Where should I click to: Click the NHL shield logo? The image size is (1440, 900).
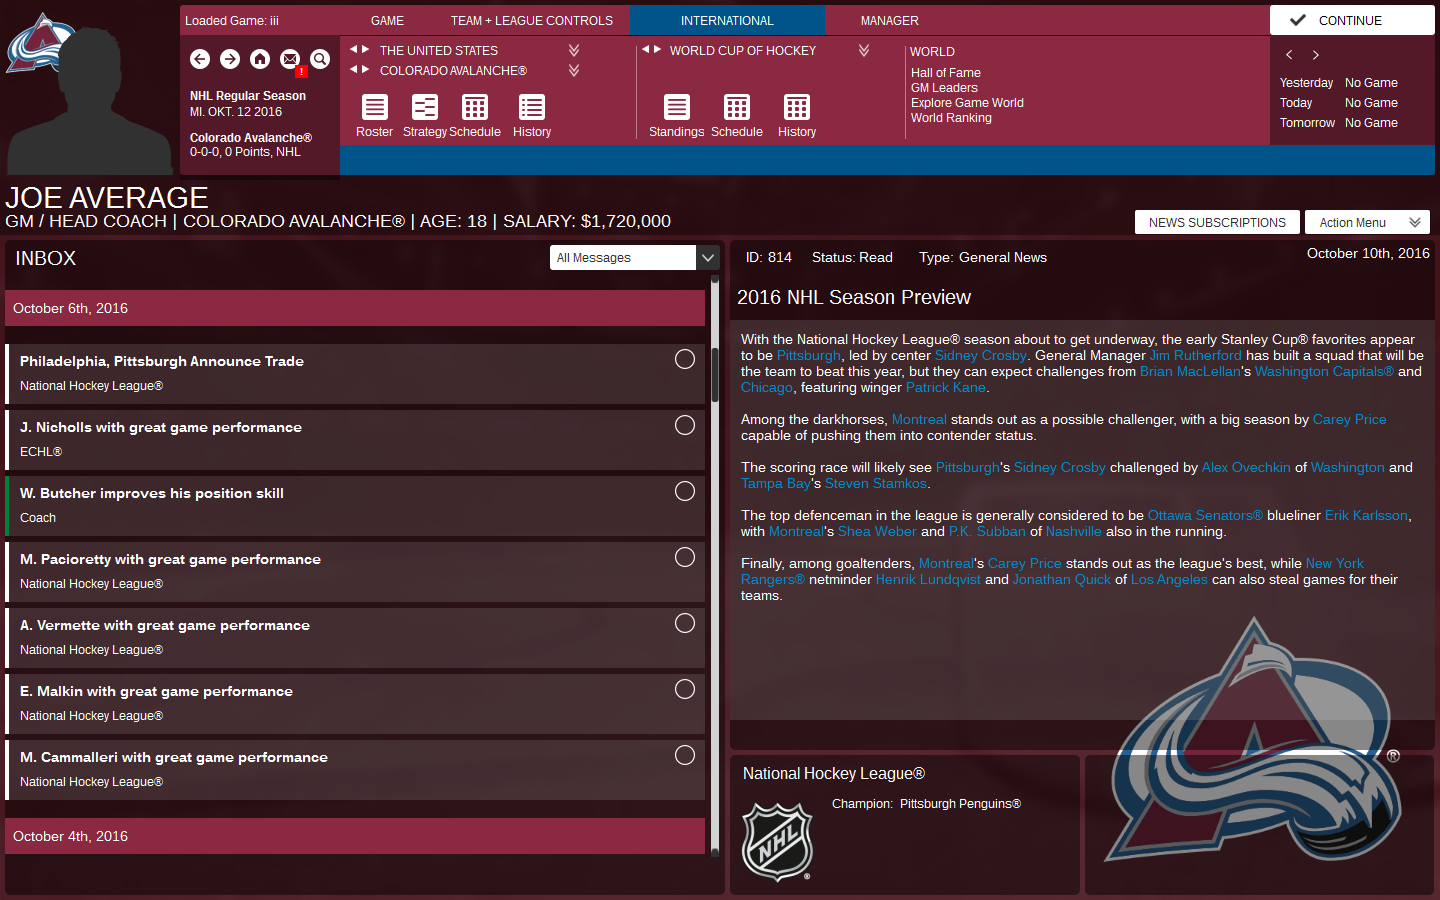pos(778,841)
